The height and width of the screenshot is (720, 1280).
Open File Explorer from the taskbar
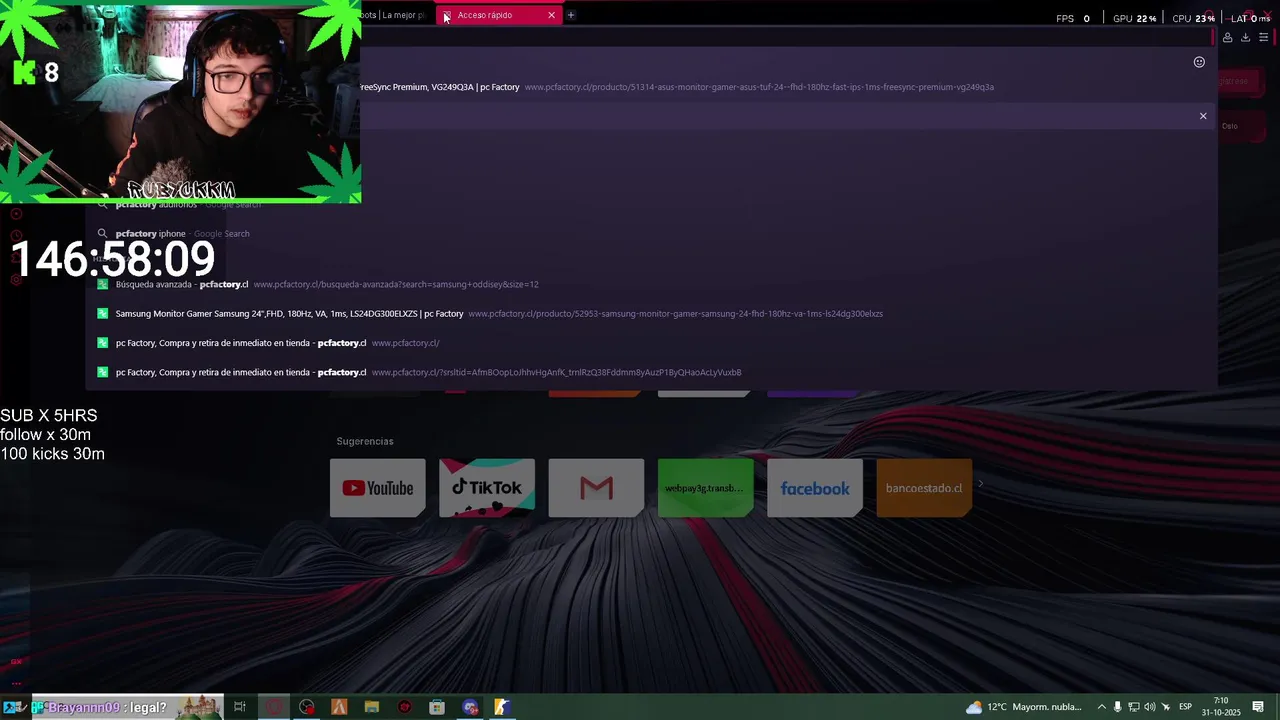coord(372,707)
